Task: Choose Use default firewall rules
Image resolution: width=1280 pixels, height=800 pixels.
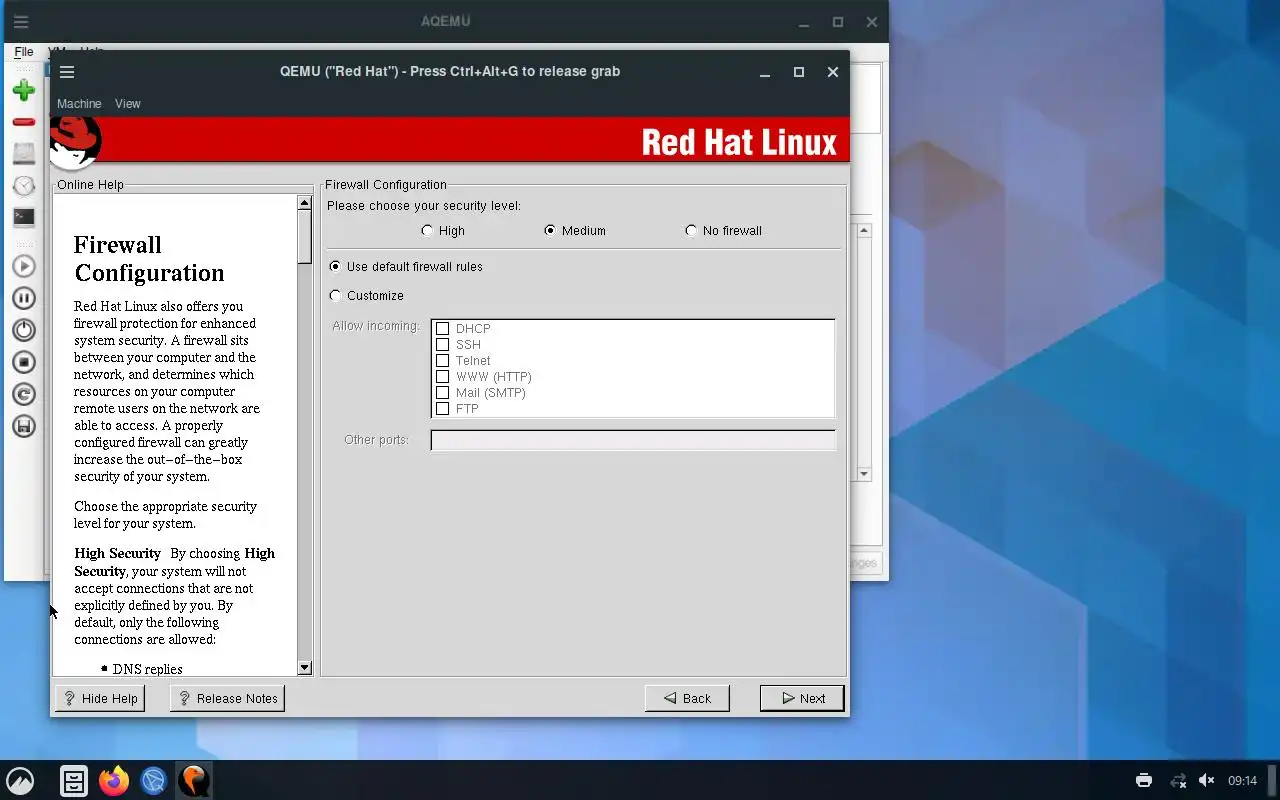Action: (406, 267)
